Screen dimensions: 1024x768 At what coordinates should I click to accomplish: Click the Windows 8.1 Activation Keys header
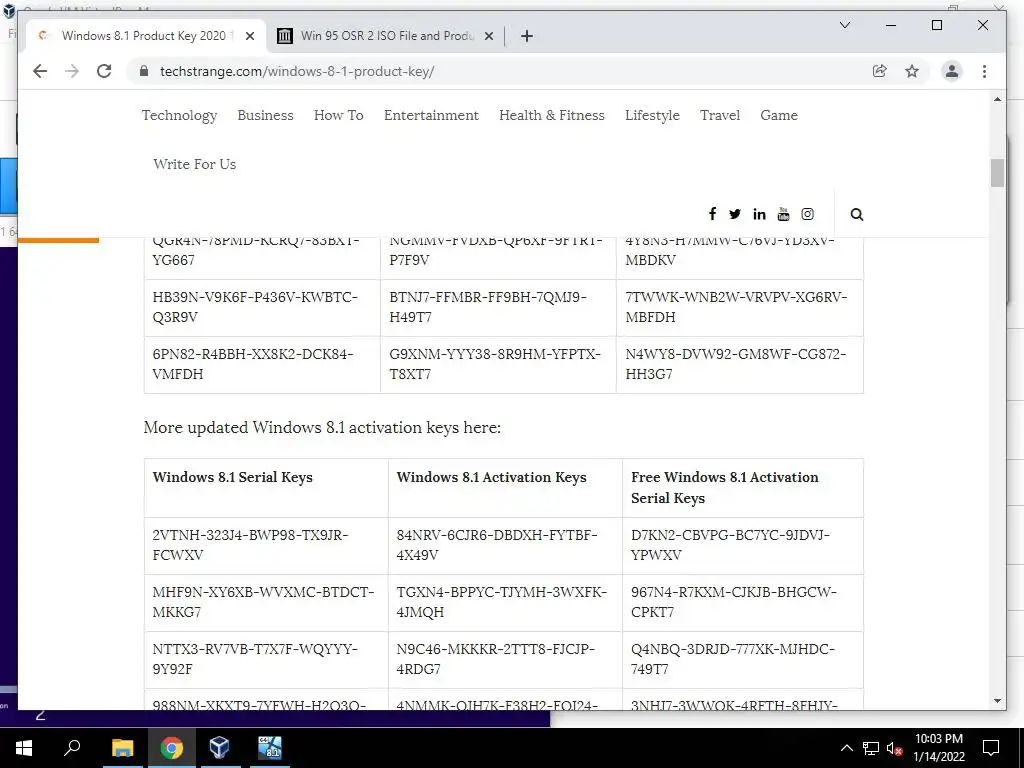[x=491, y=477]
